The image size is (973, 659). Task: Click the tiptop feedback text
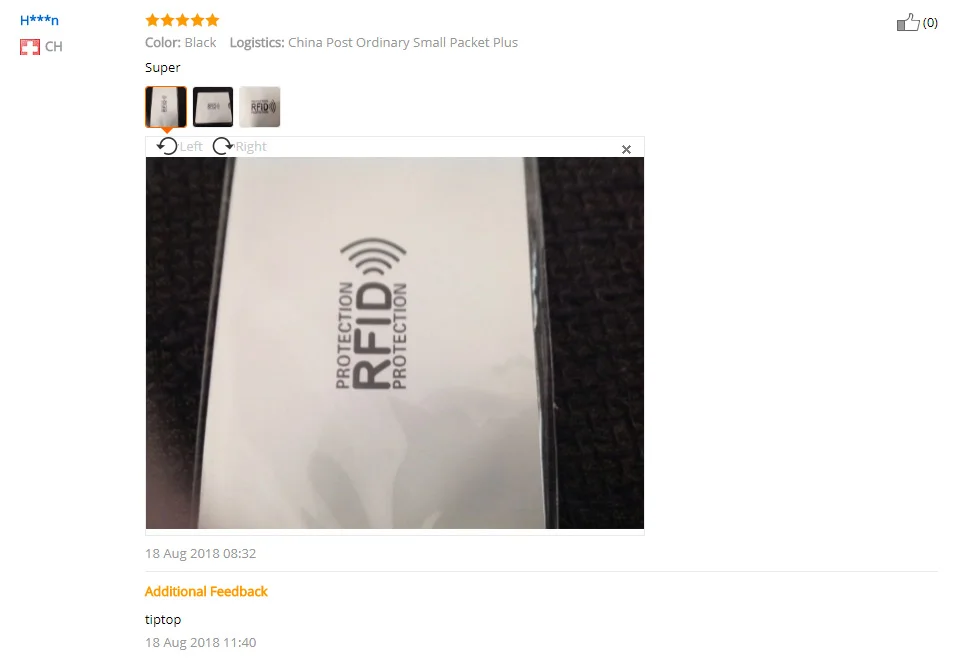[163, 620]
